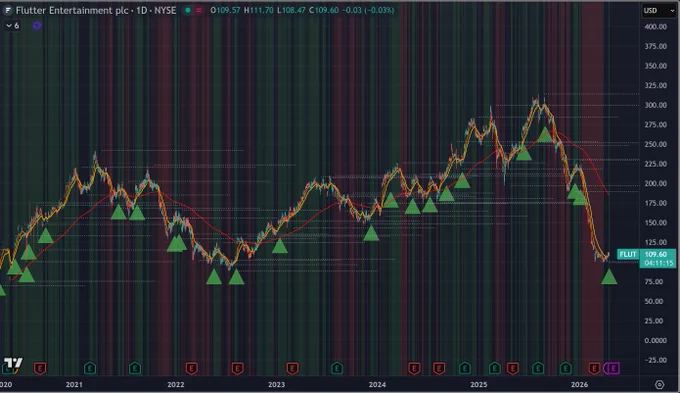Open the green earnings marker for early 2025
680x393 pixels.
pos(494,368)
